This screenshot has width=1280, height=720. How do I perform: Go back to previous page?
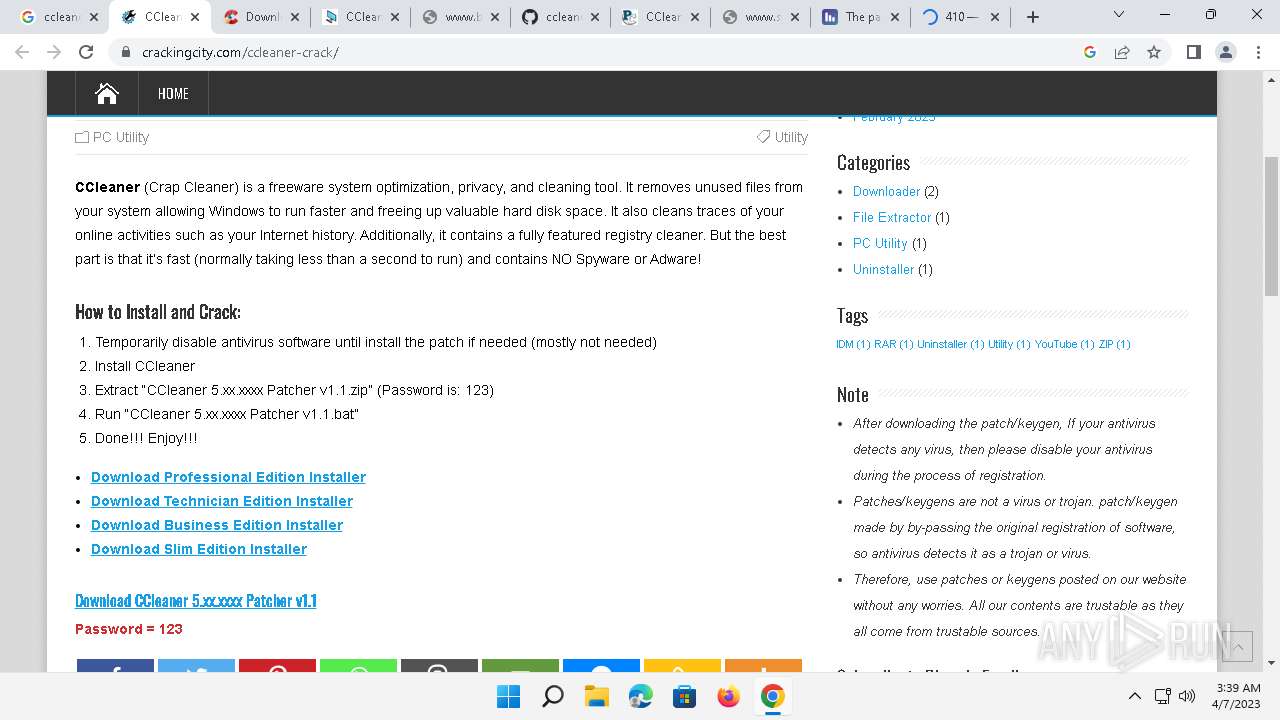(x=22, y=52)
